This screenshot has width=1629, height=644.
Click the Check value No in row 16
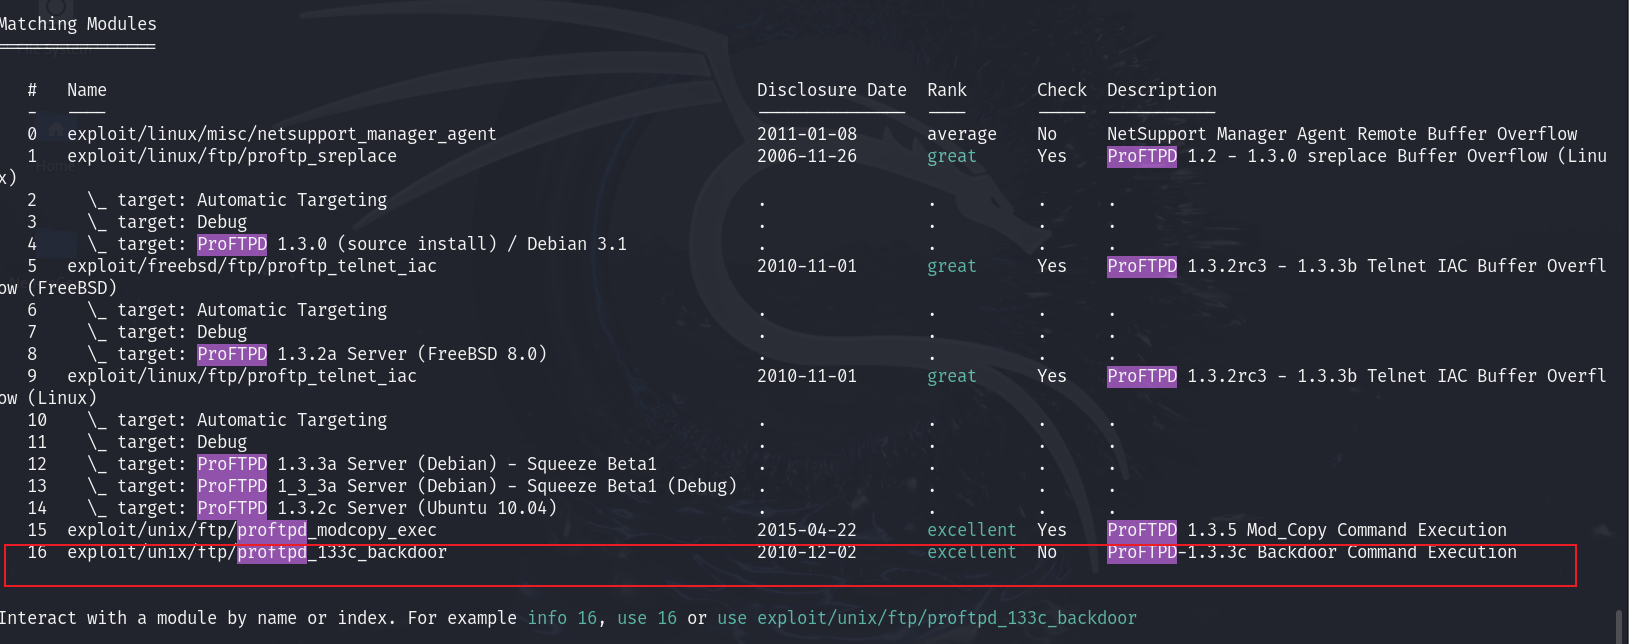(1047, 552)
